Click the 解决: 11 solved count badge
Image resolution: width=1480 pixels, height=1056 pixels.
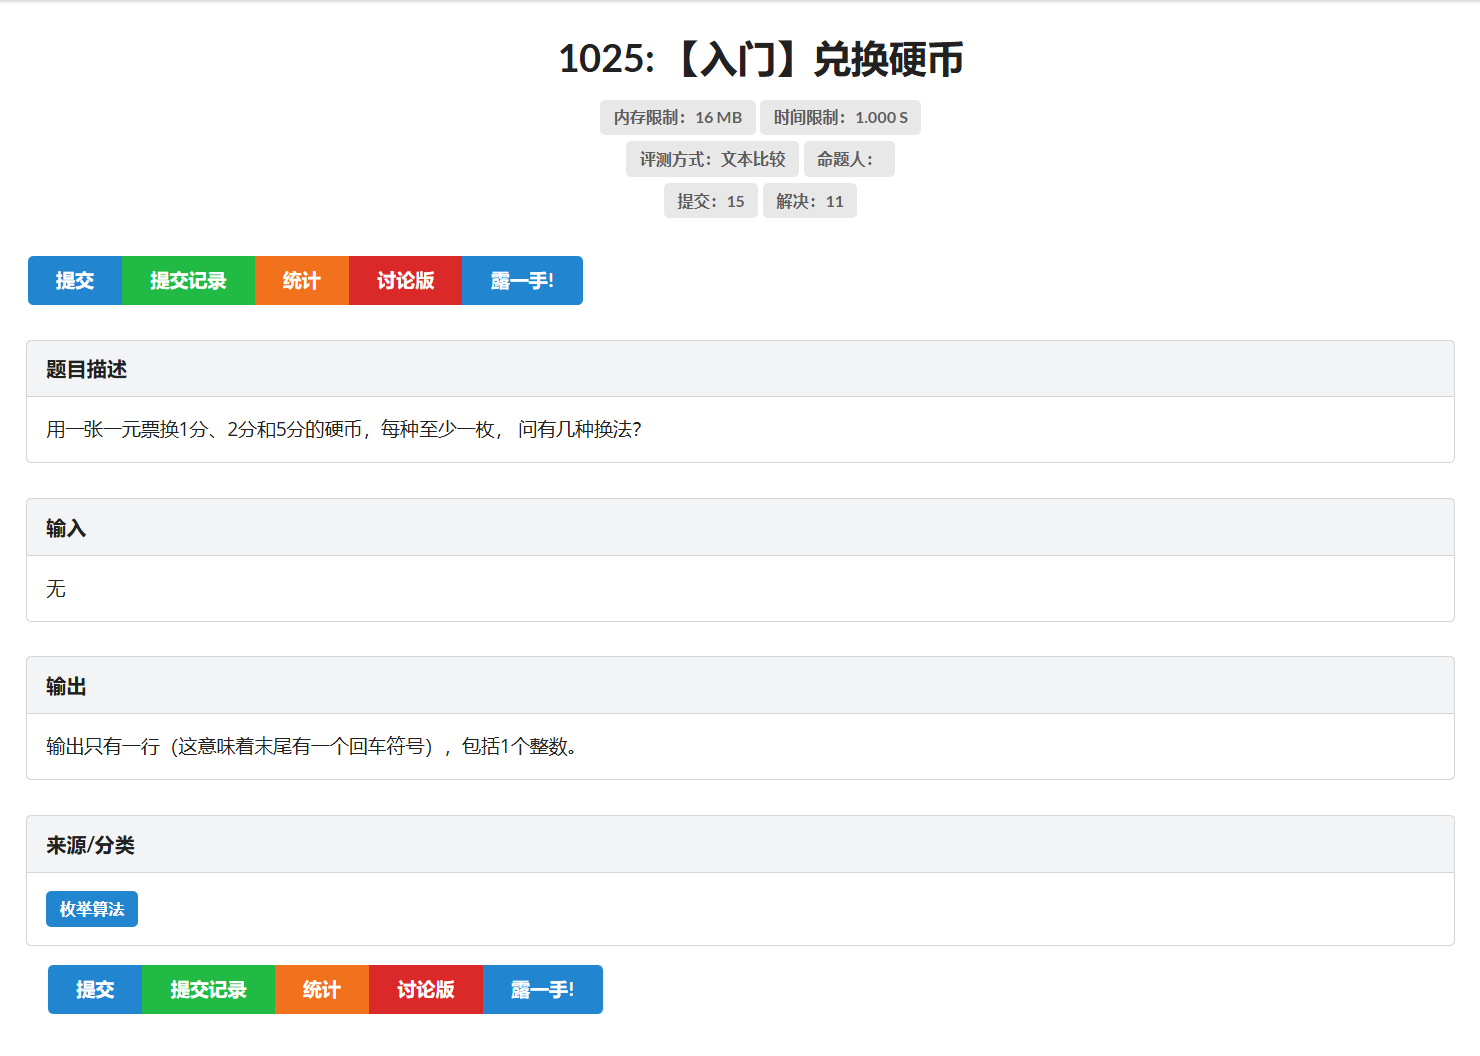point(810,200)
